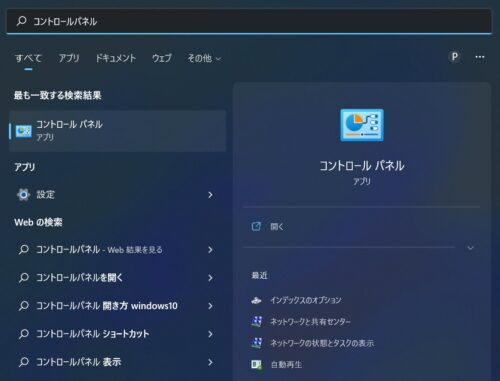
Task: Select コントロールパネル ショートカット suggestion
Action: 118,334
